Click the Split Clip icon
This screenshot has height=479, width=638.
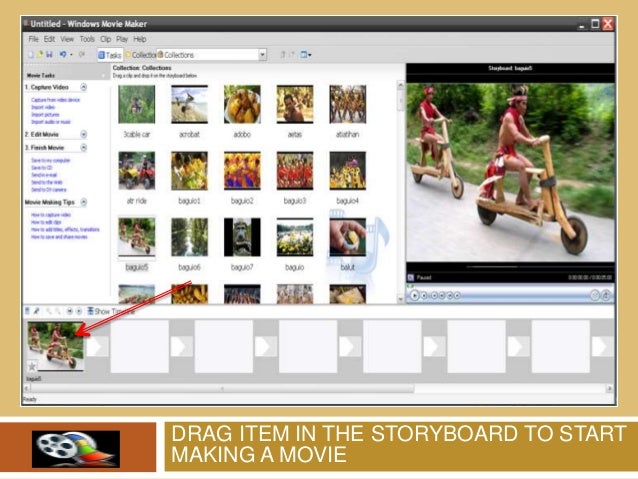pyautogui.click(x=595, y=295)
